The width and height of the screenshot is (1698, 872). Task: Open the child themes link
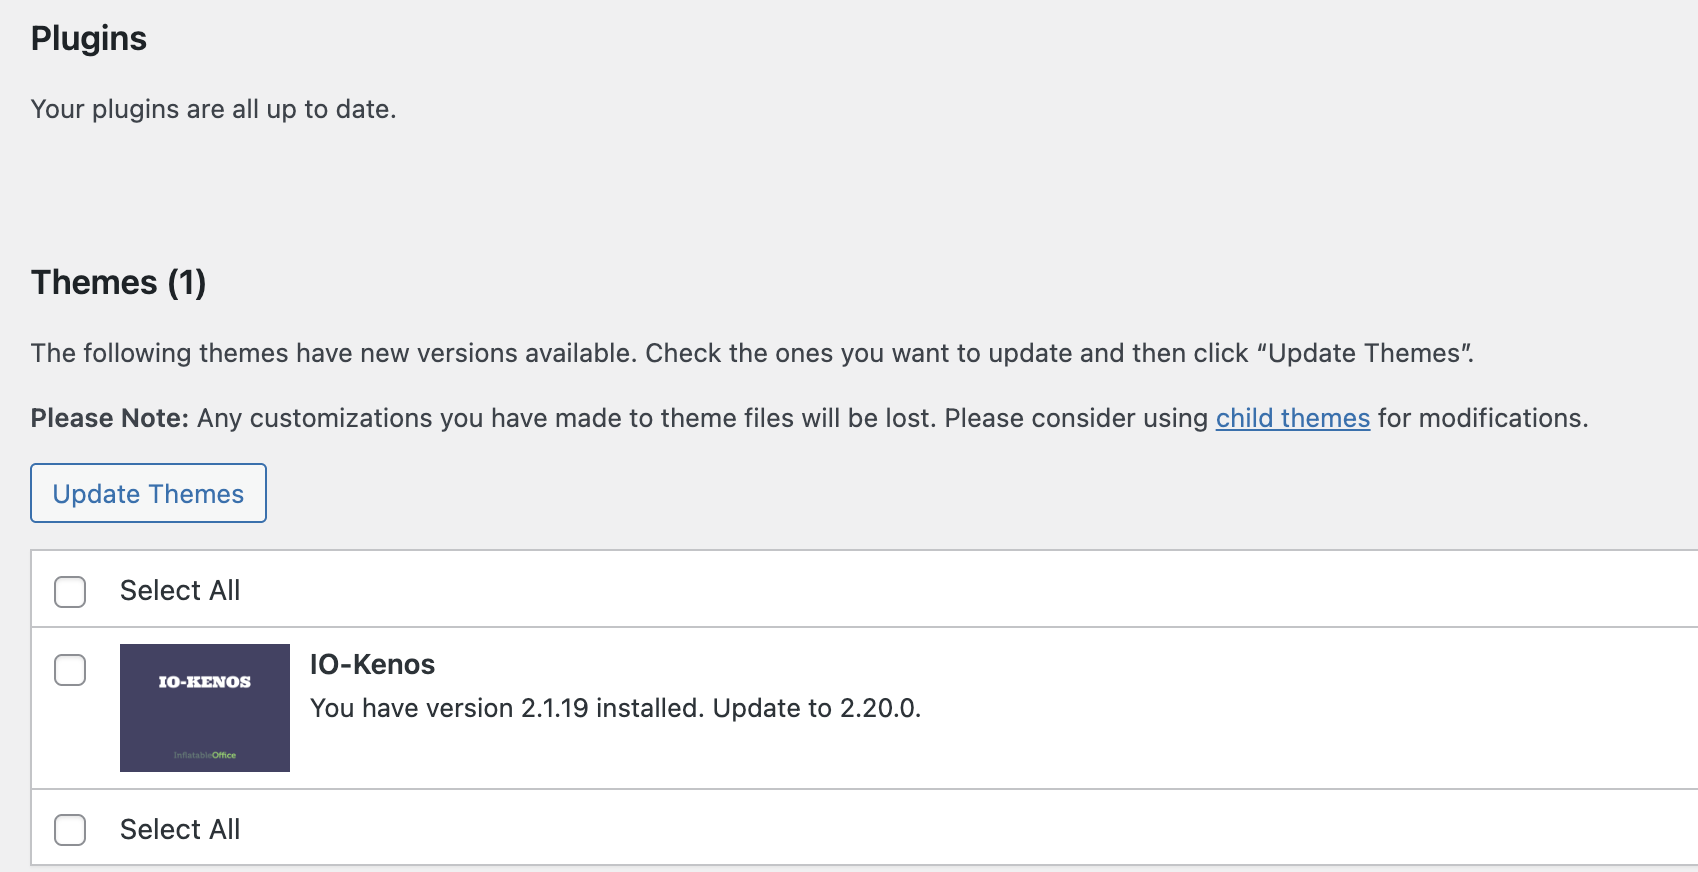(x=1292, y=418)
